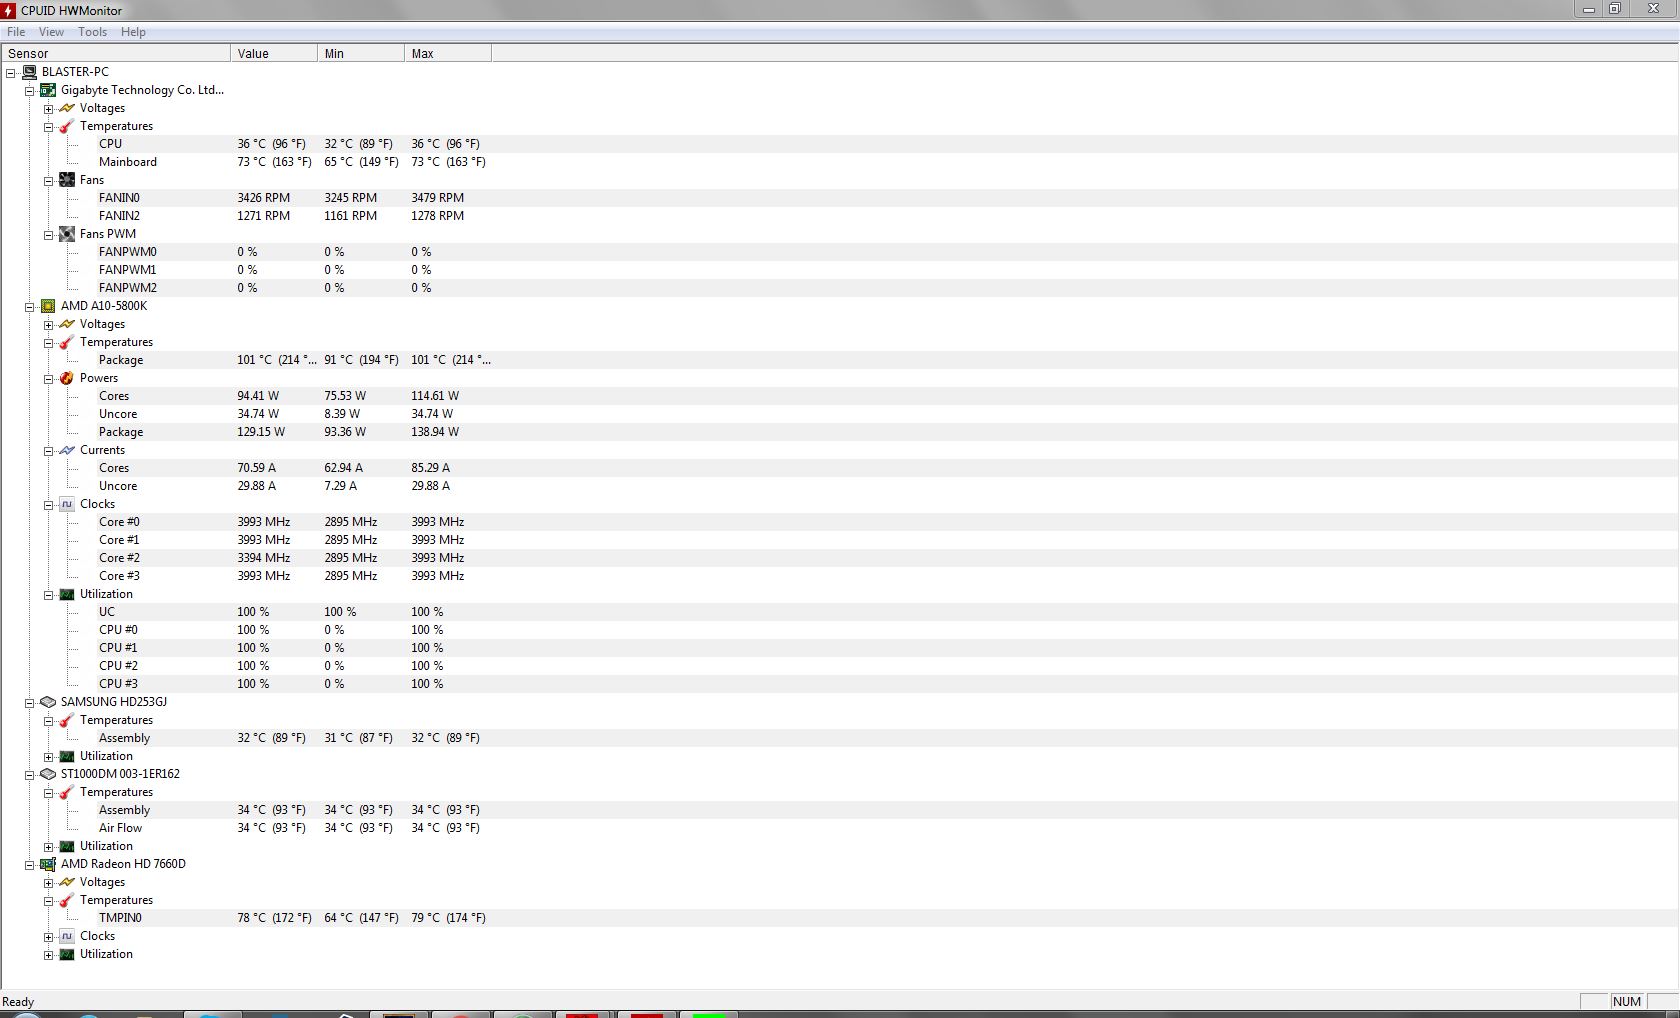Select the Air Flow temperature row
This screenshot has height=1018, width=1680.
840,828
